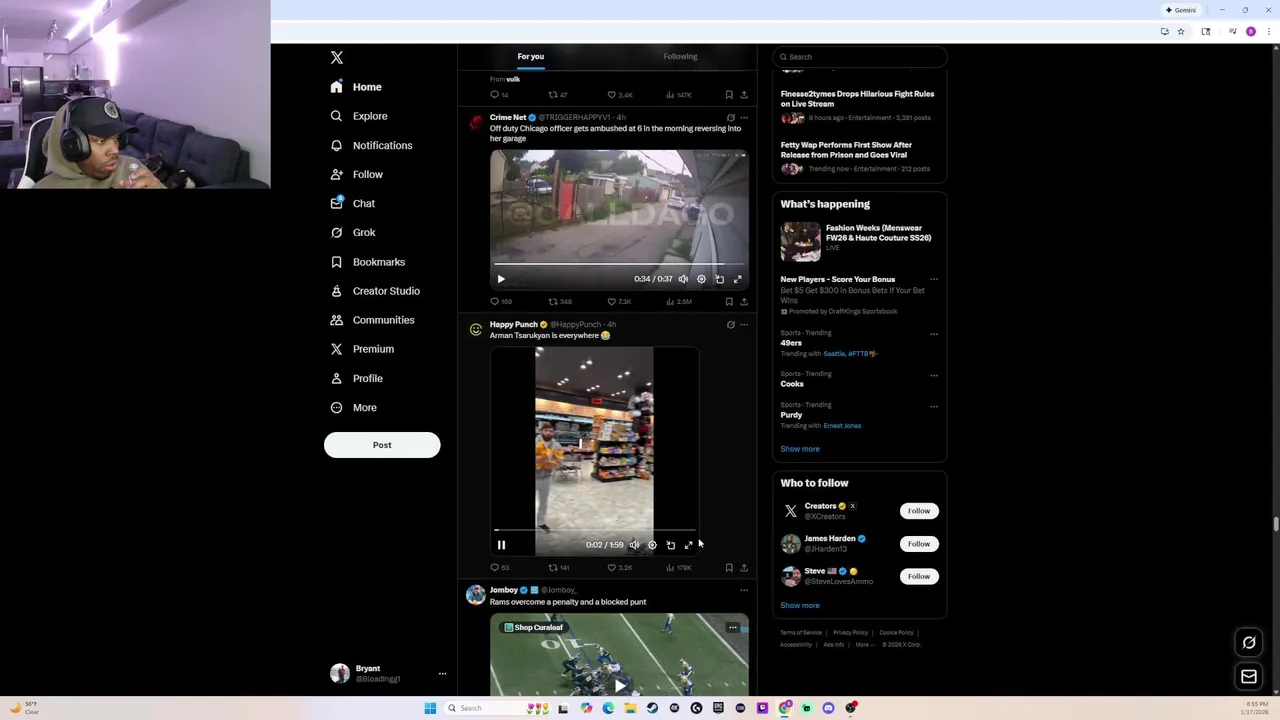This screenshot has width=1280, height=720.
Task: Click the X Search input field
Action: click(859, 57)
